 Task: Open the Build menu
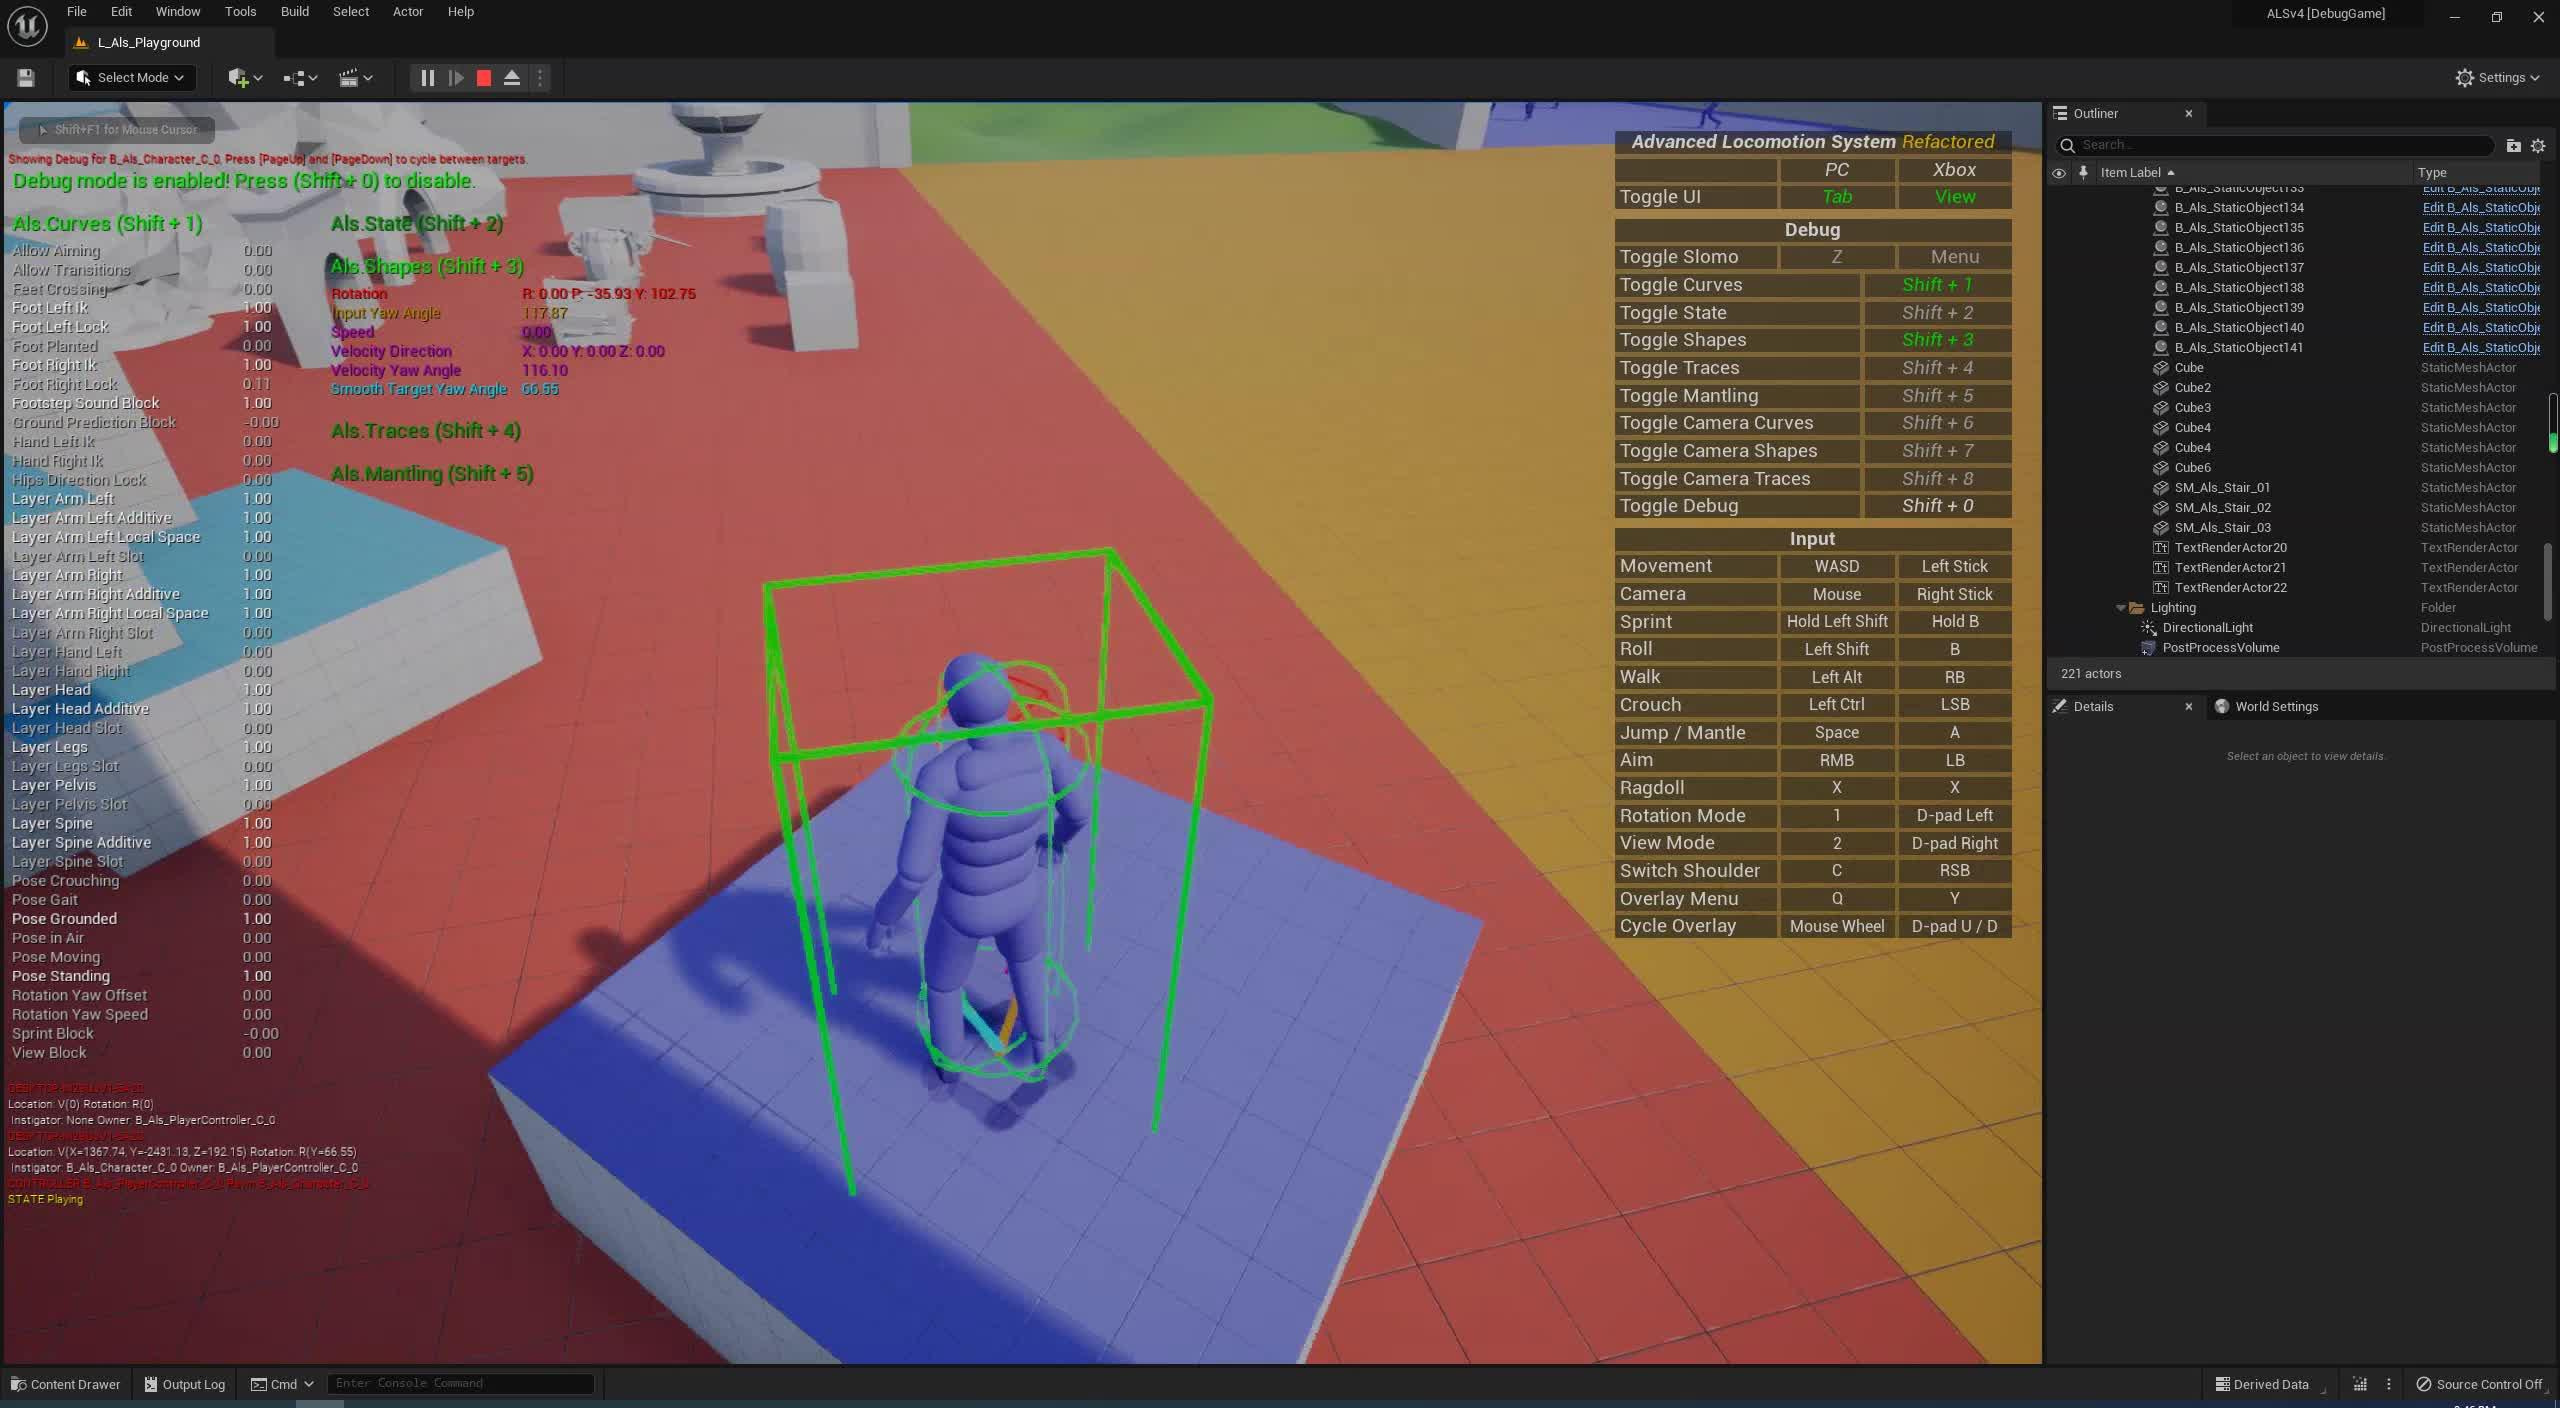coord(293,11)
